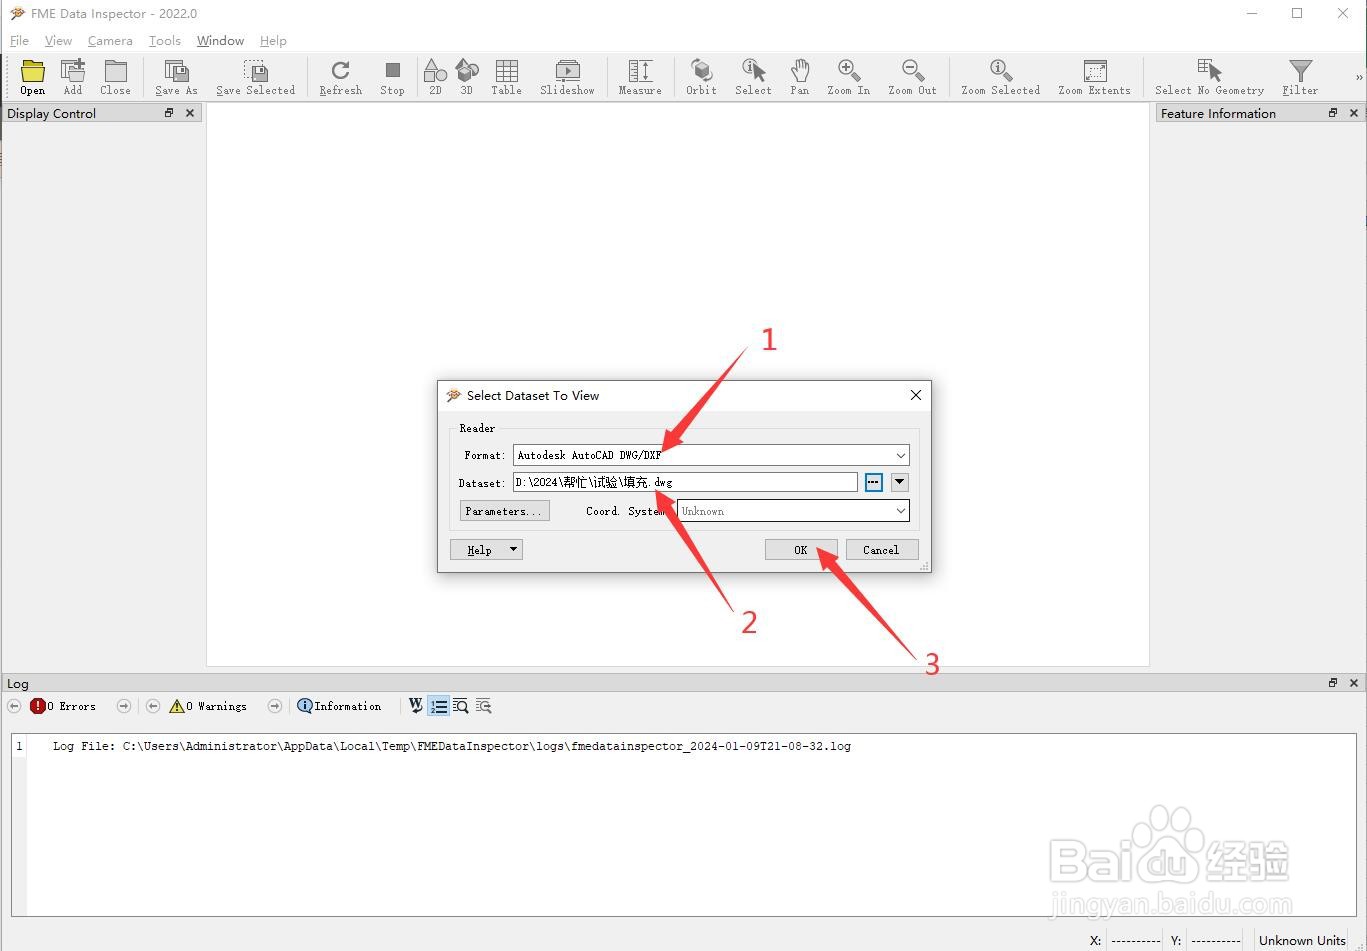Viewport: 1367px width, 951px height.
Task: Go to previous error arrow
Action: tap(14, 706)
